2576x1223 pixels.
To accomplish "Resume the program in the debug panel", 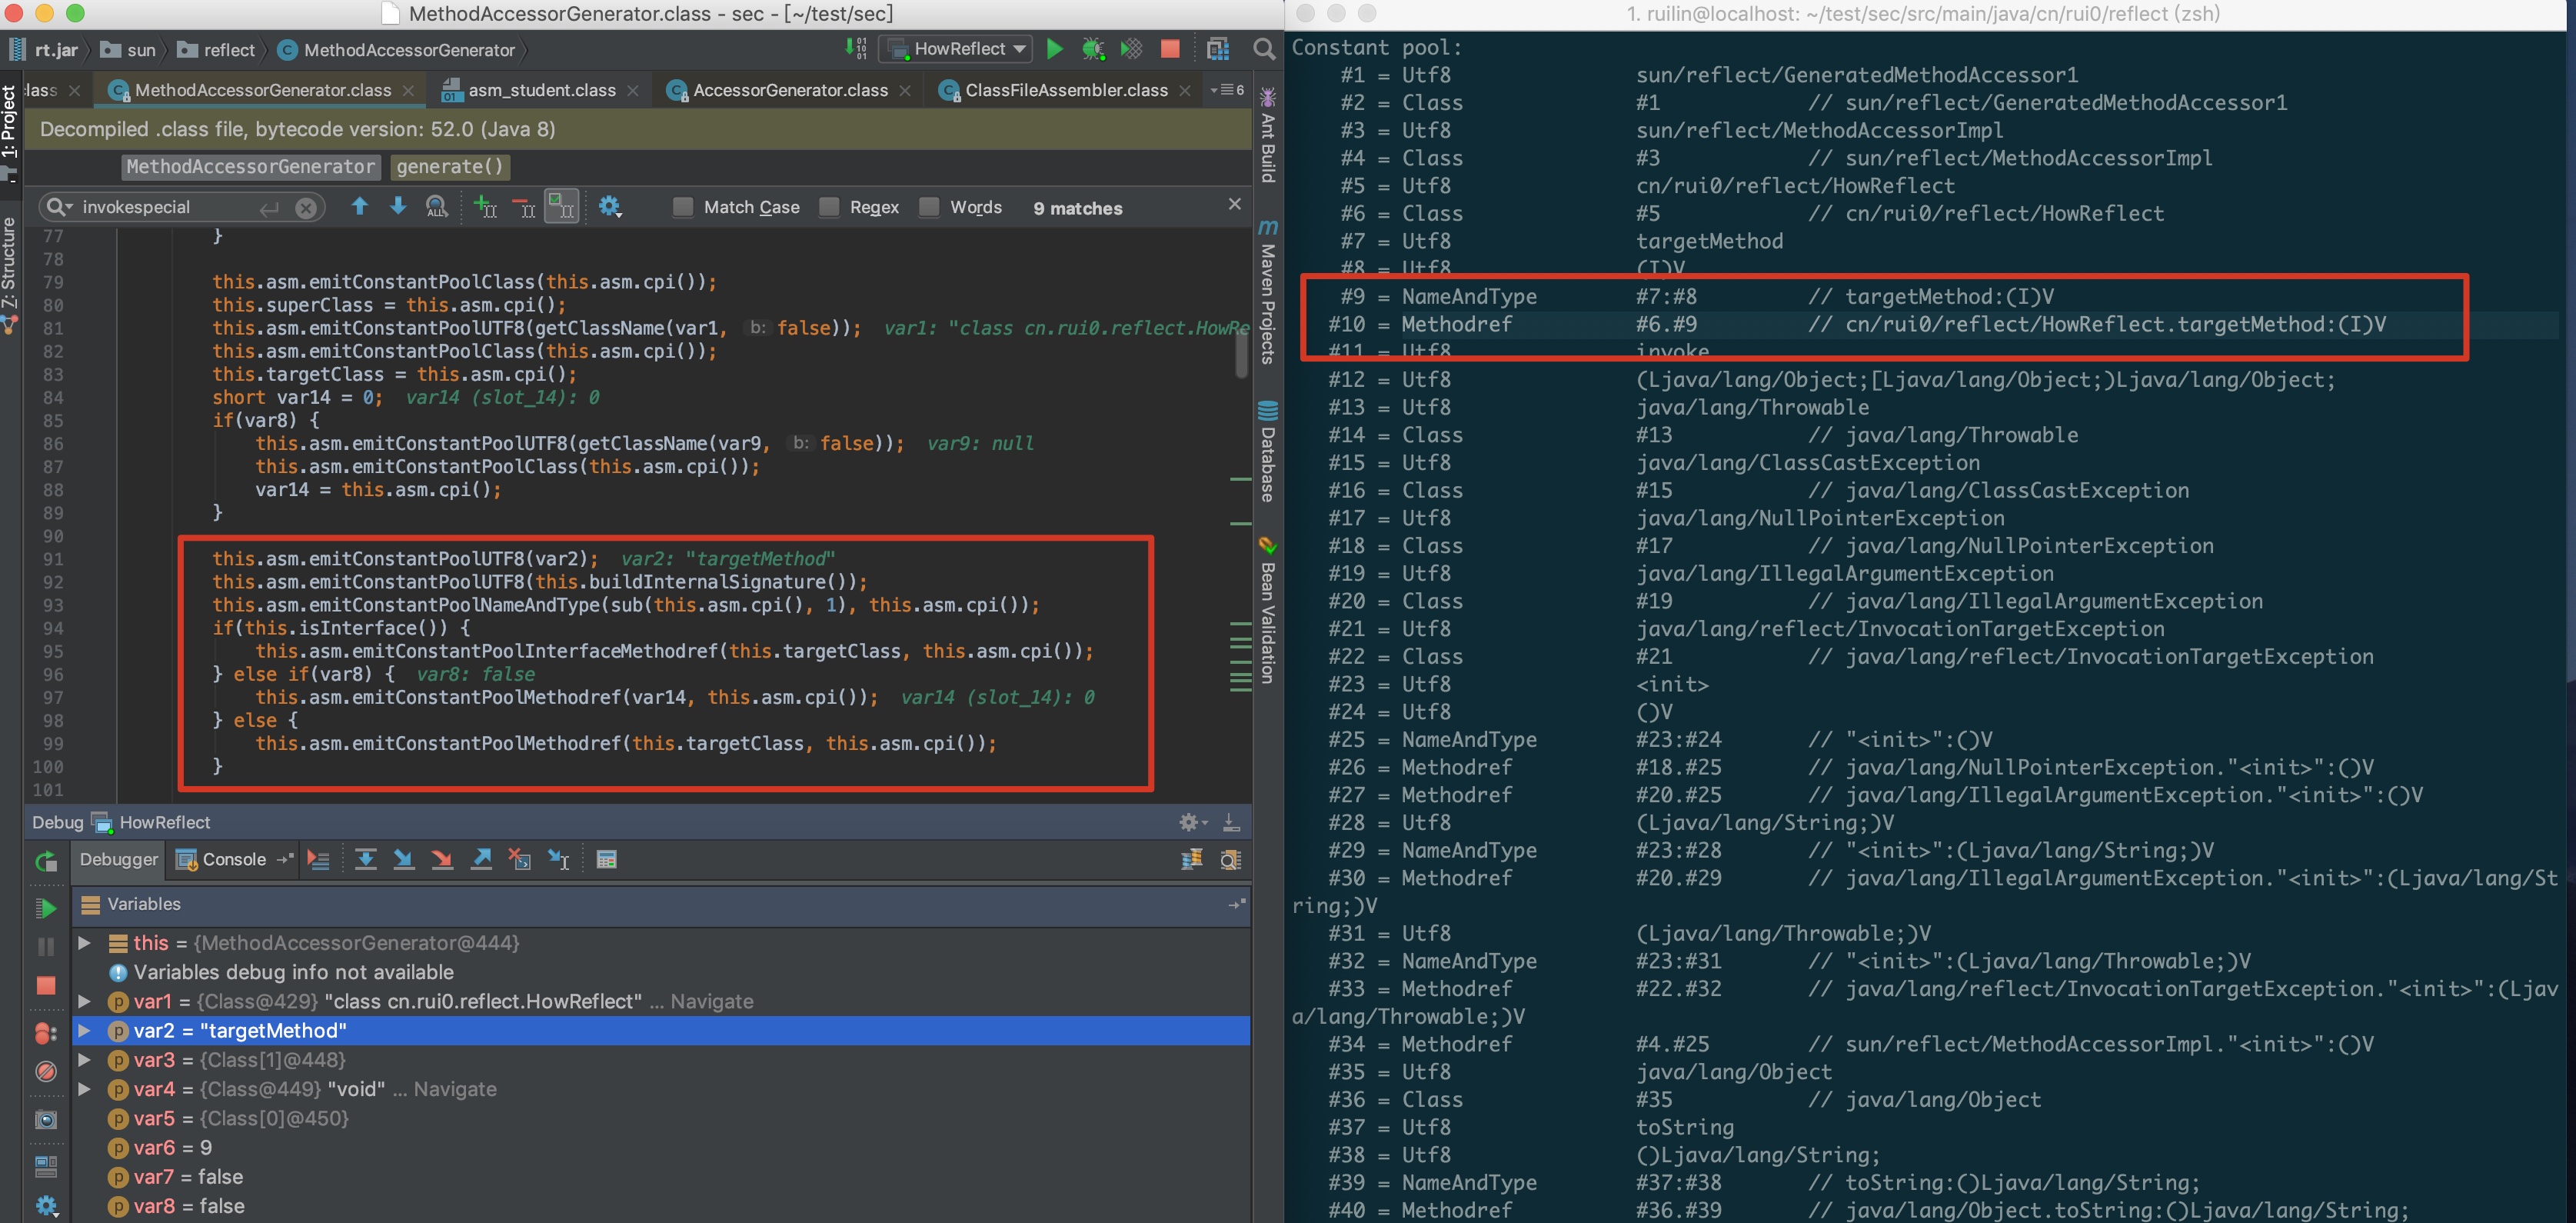I will point(46,907).
